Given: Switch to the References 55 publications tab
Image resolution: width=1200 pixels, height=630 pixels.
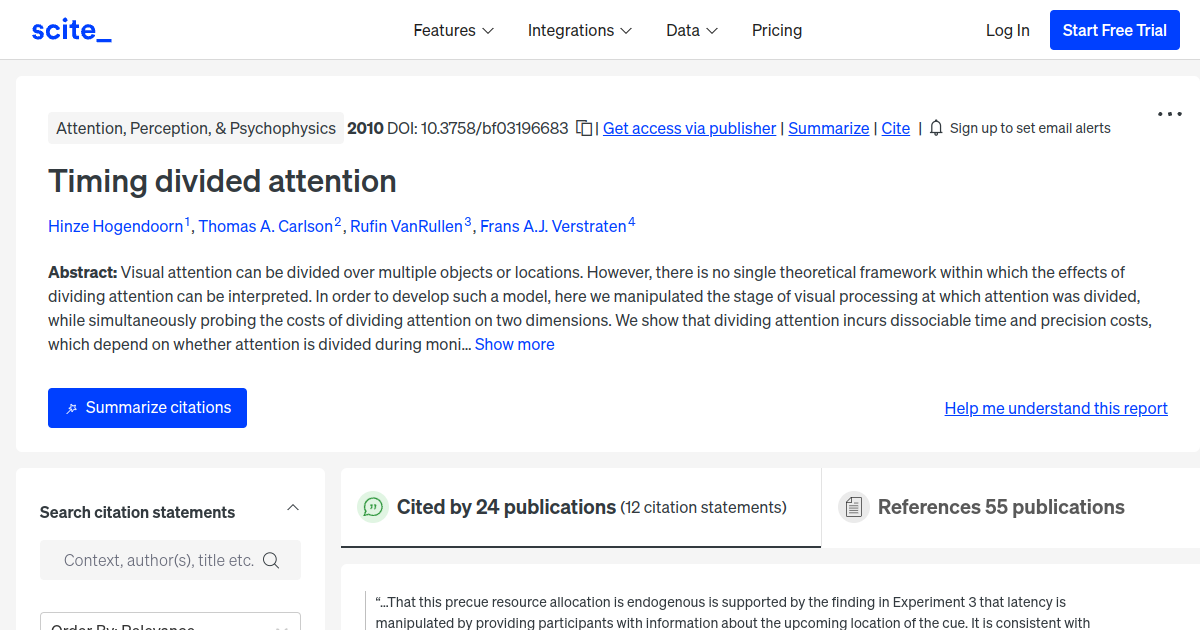Looking at the screenshot, I should [1000, 507].
